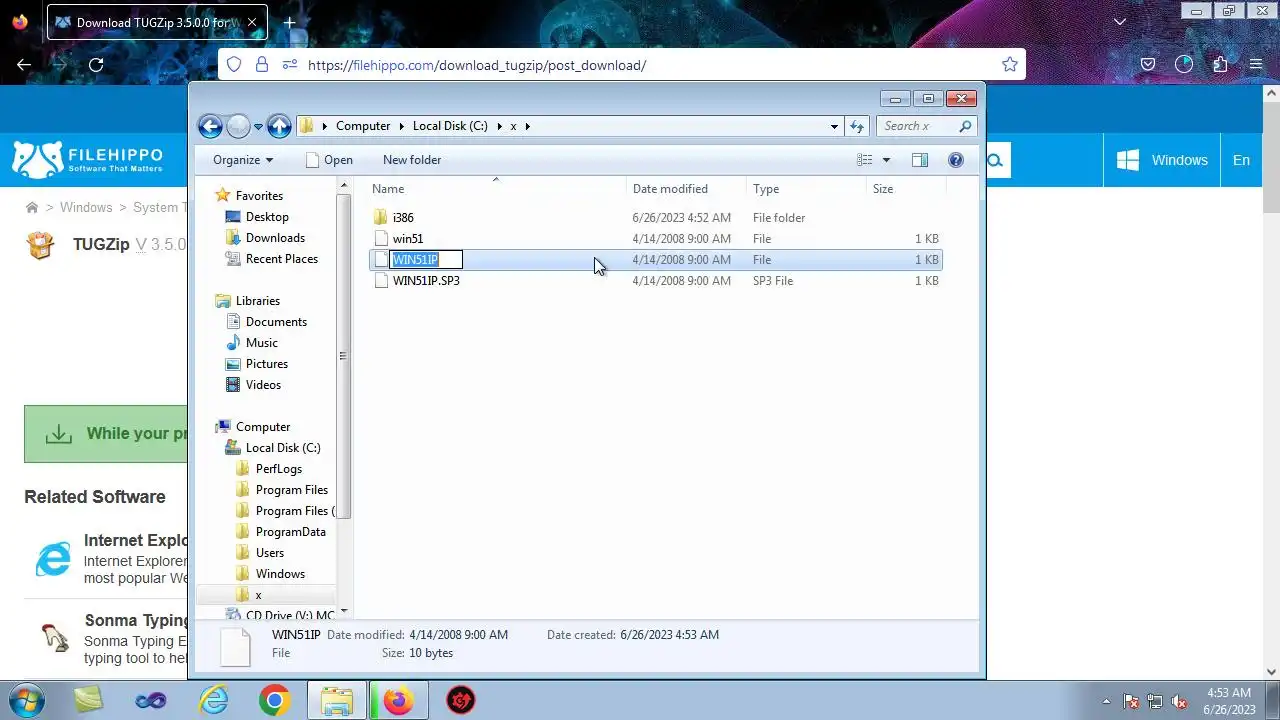Select Users folder in the tree
This screenshot has height=720, width=1280.
tap(270, 553)
